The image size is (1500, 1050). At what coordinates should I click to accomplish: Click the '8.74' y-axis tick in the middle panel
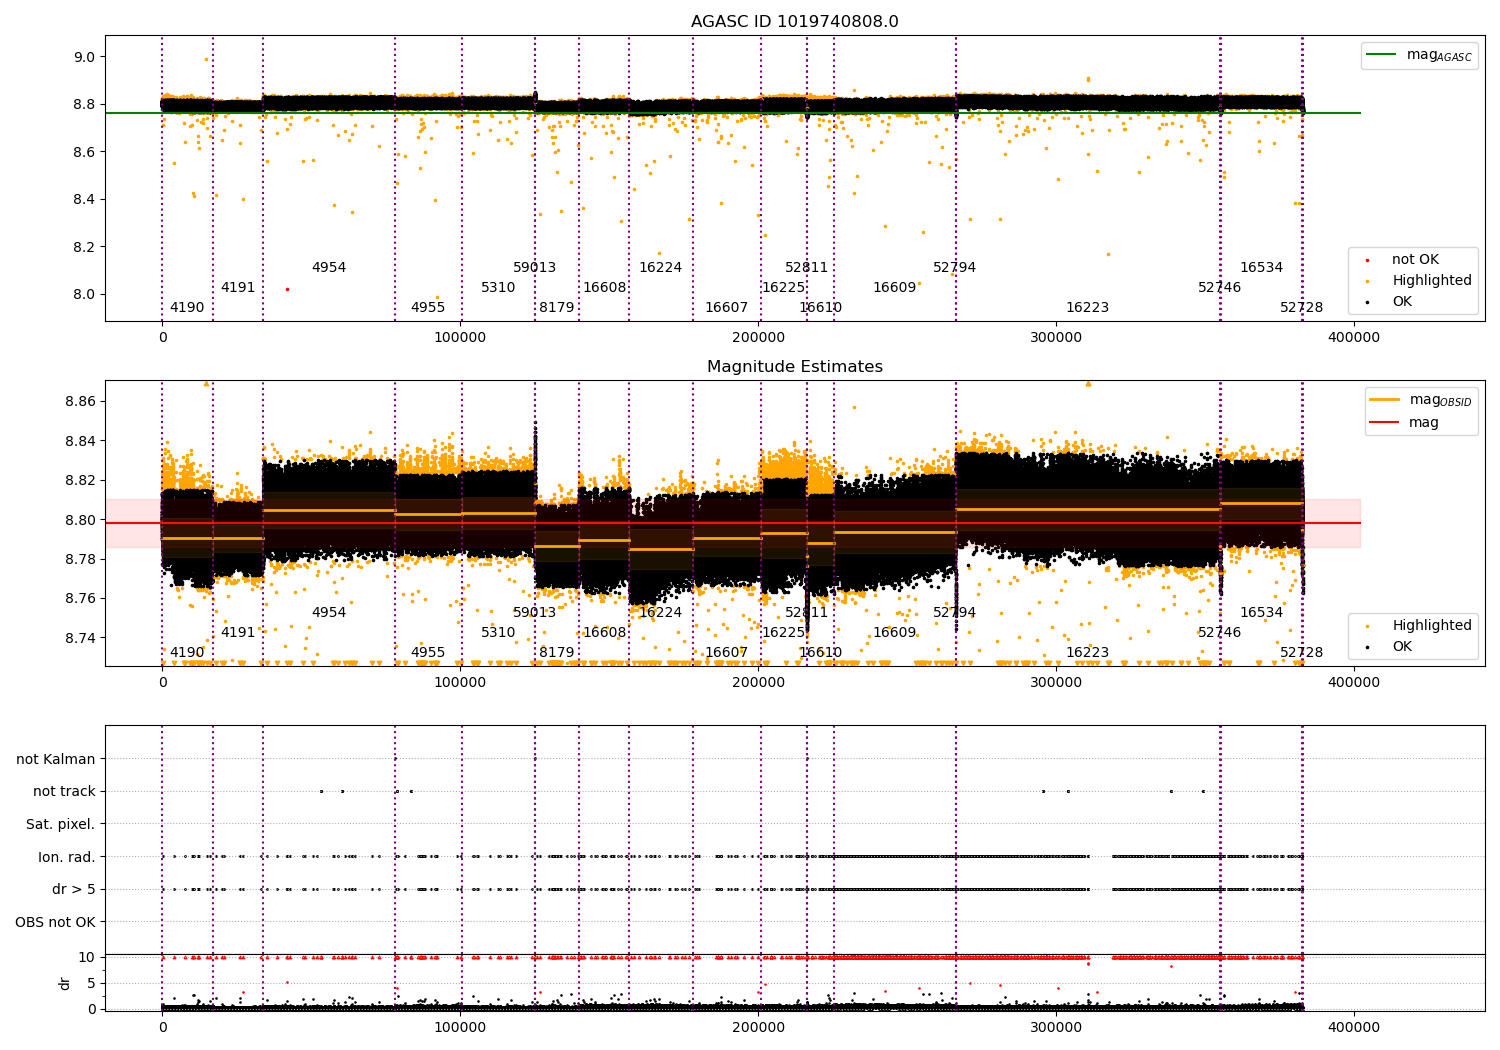pos(80,638)
